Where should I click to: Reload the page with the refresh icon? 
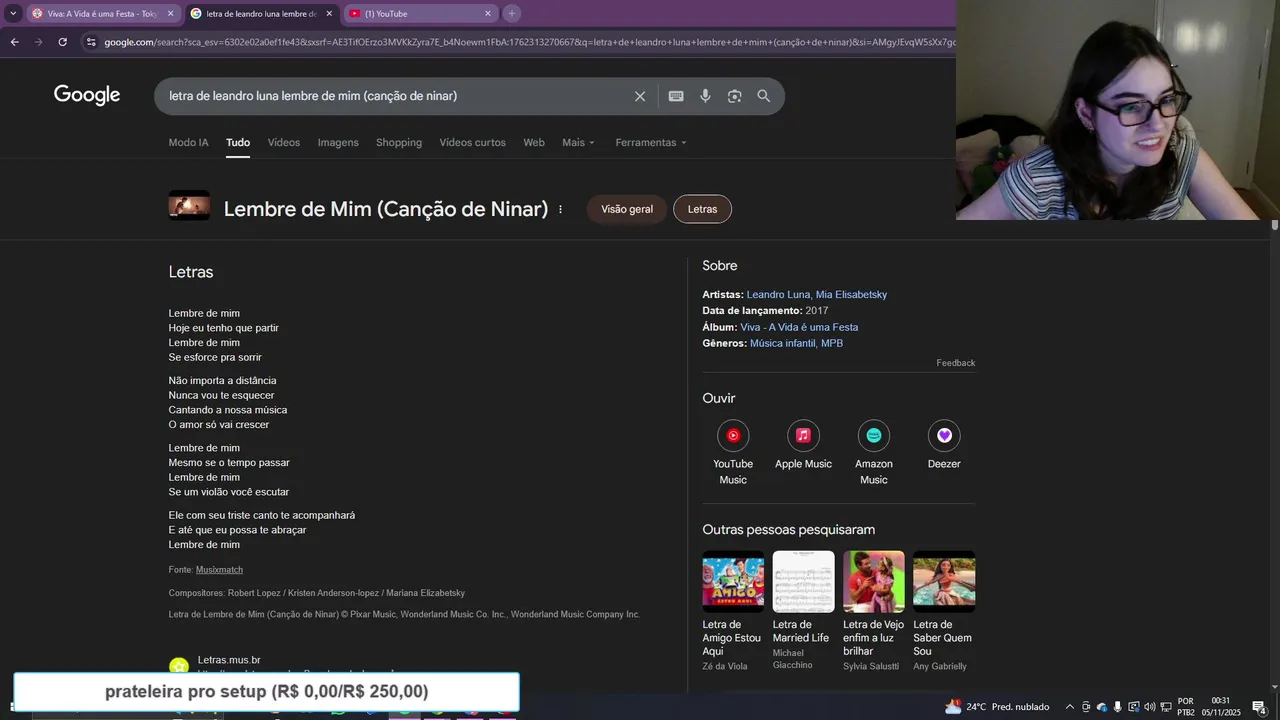tap(62, 42)
